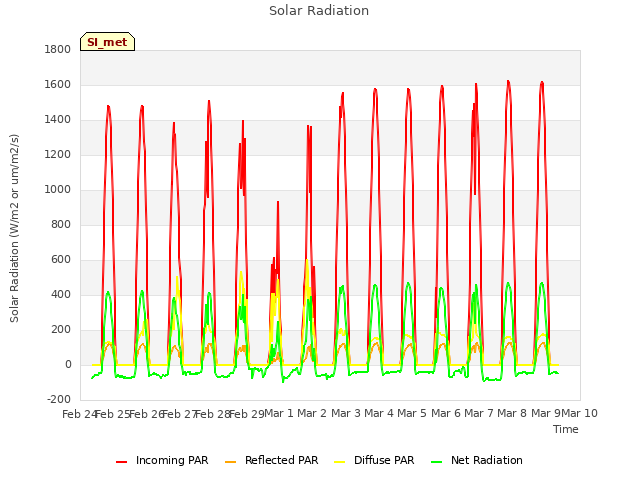This screenshot has width=640, height=480.
Task: Click the Mar 7 x-axis tick label
Action: point(479,413)
